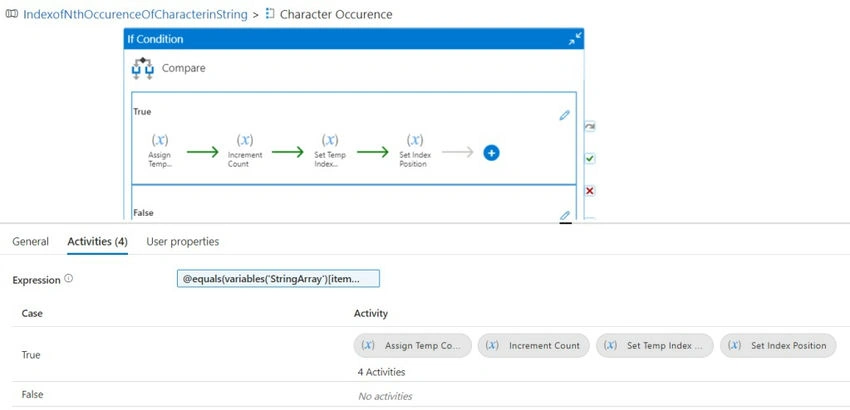Viewport: 850px width, 410px height.
Task: Open Increment Count activity chip
Action: tap(533, 345)
